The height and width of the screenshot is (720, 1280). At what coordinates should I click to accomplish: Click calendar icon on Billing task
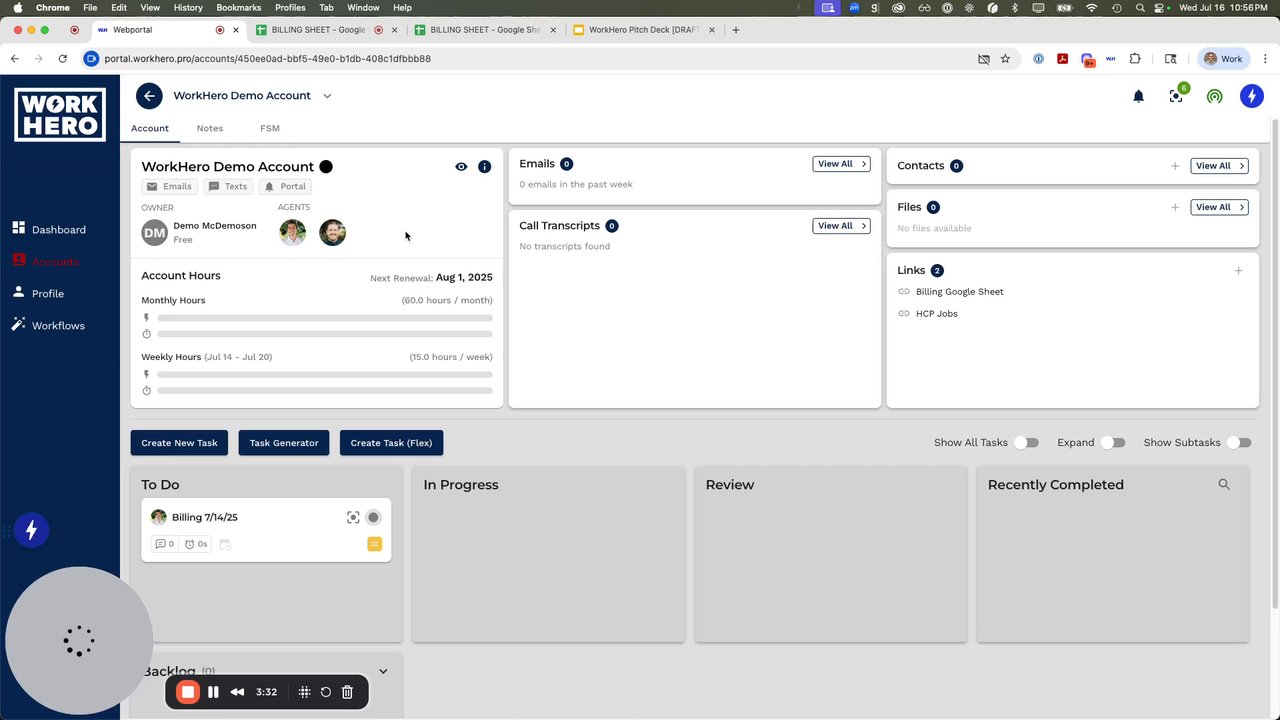[x=225, y=544]
